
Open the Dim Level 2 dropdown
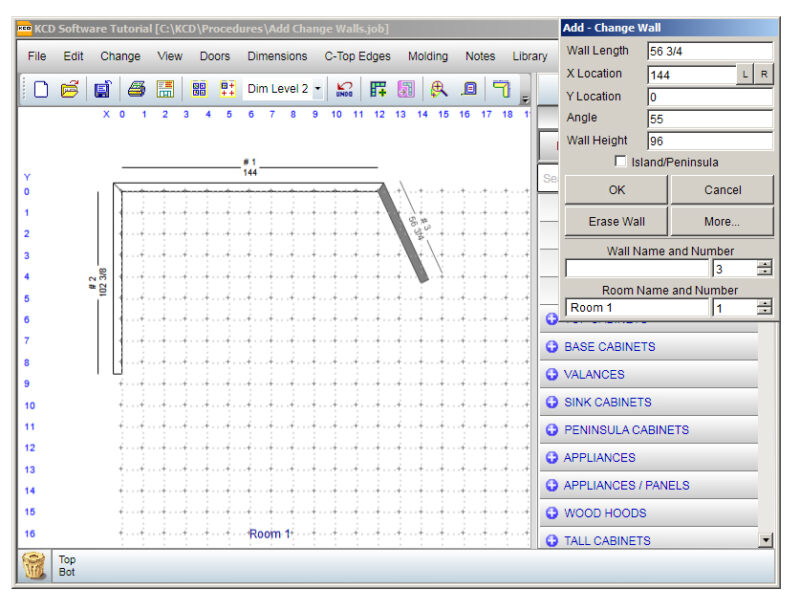(x=318, y=89)
